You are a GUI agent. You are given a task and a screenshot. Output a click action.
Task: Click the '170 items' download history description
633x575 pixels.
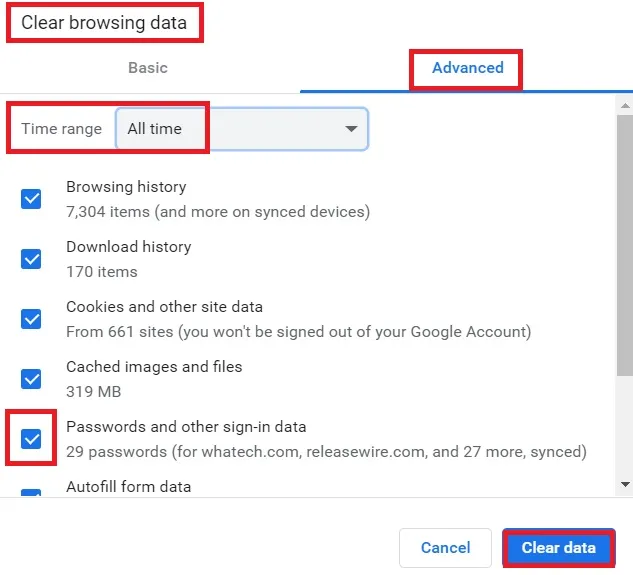[x=102, y=271]
